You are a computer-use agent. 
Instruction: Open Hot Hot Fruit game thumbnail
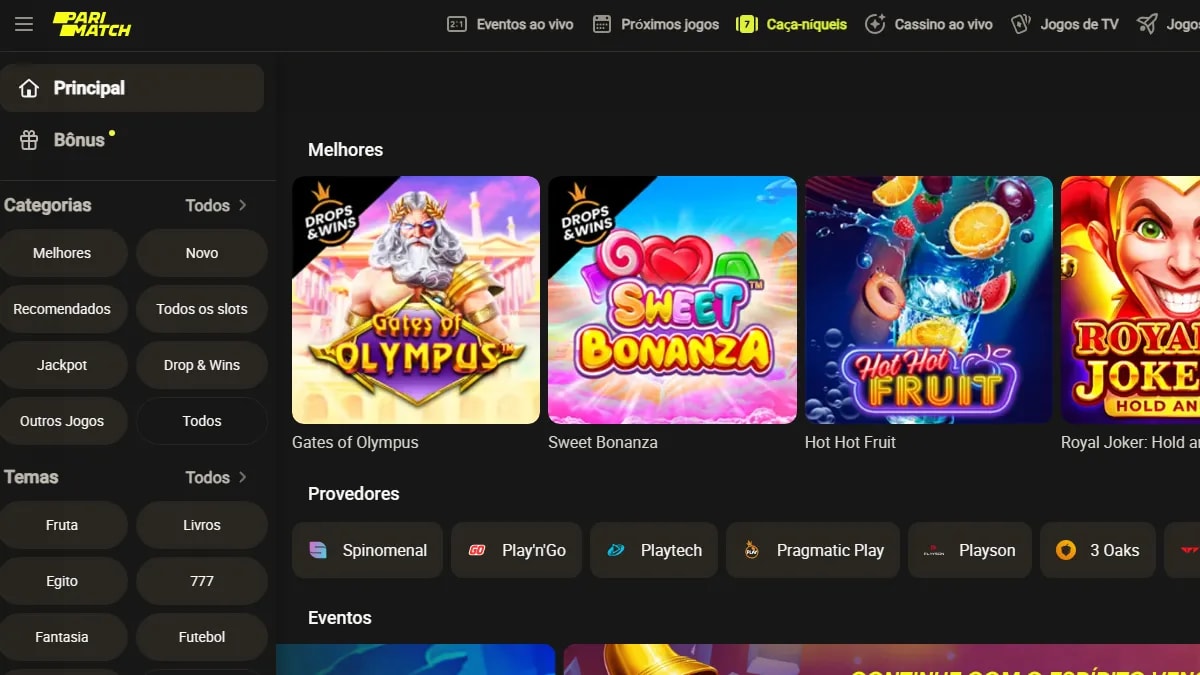(929, 300)
